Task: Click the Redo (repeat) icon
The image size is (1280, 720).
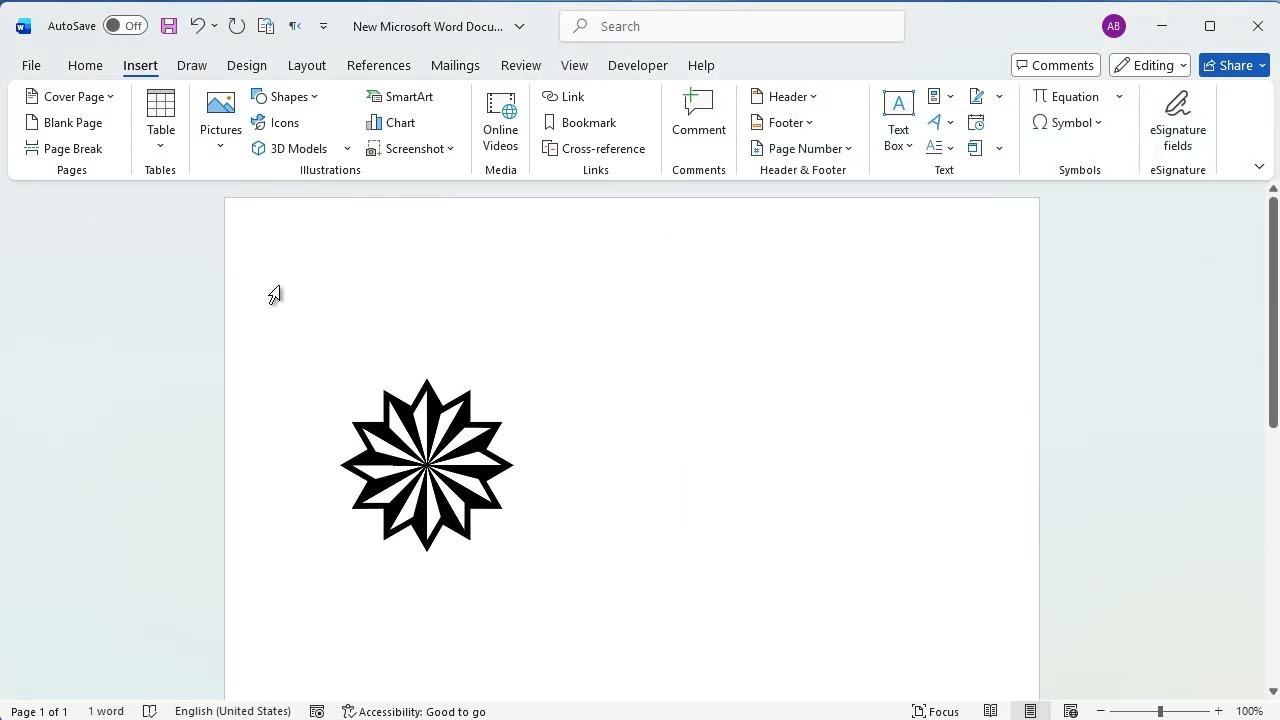Action: pyautogui.click(x=236, y=26)
